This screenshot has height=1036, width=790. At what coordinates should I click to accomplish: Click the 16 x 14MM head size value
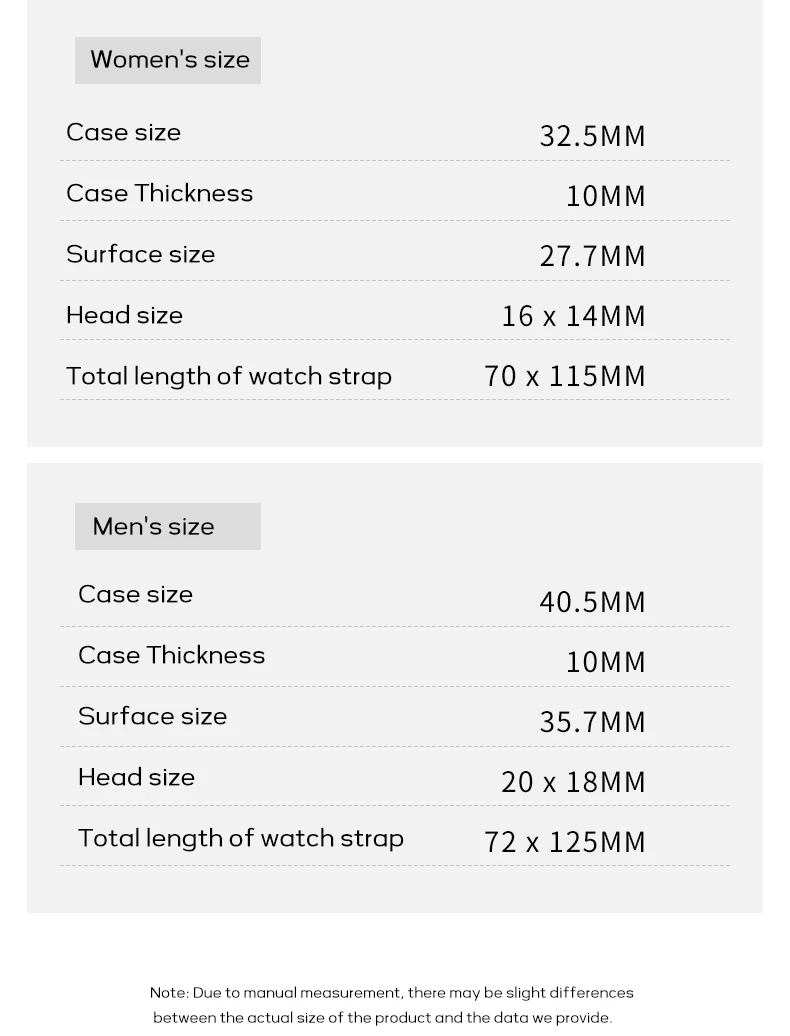(573, 316)
